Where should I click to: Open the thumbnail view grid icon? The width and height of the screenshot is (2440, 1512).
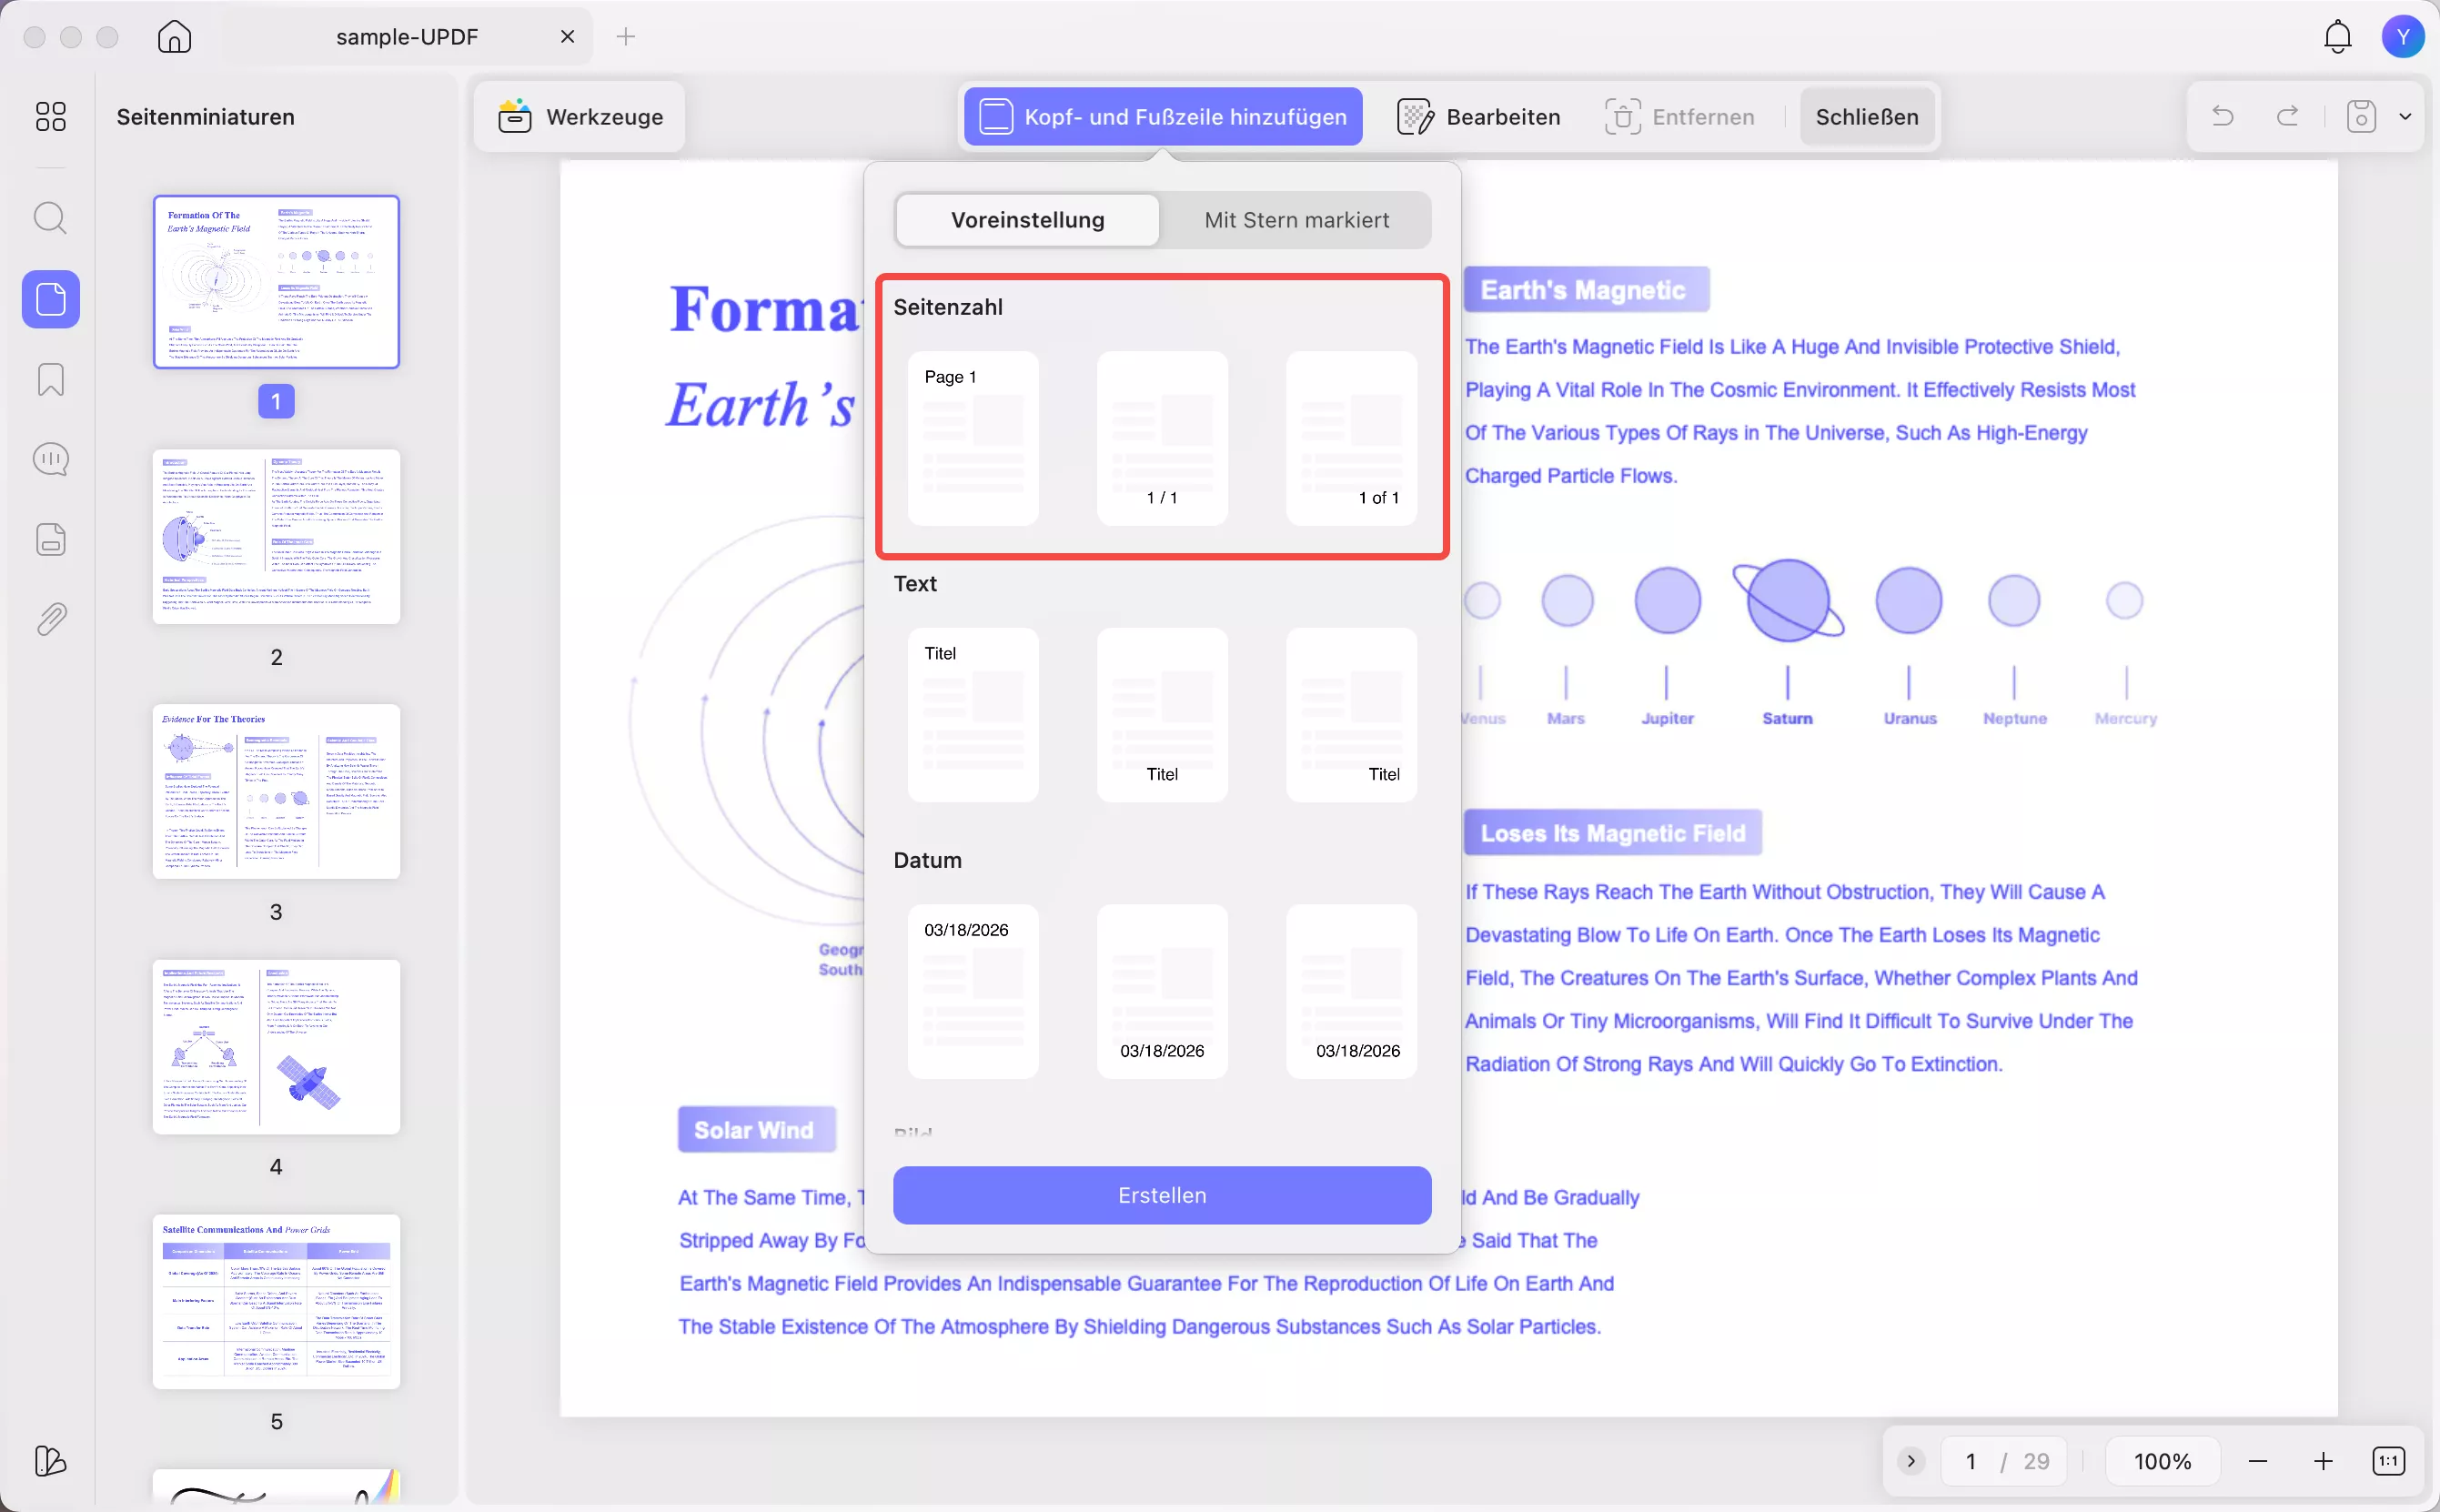click(x=50, y=116)
